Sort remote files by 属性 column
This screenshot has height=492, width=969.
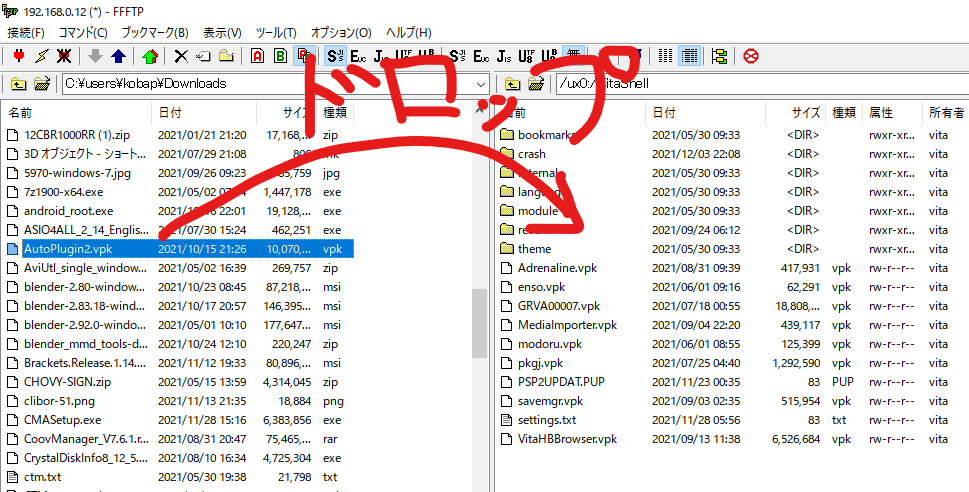pyautogui.click(x=892, y=112)
